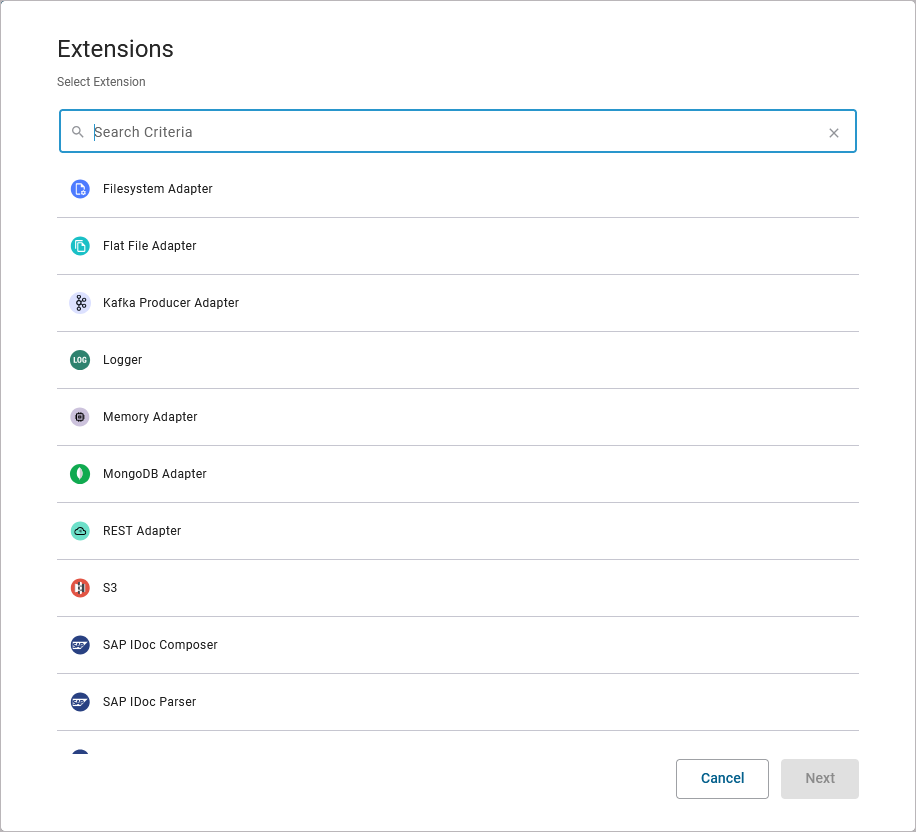
Task: Select the Kafka Producer Adapter entry
Action: [x=171, y=303]
